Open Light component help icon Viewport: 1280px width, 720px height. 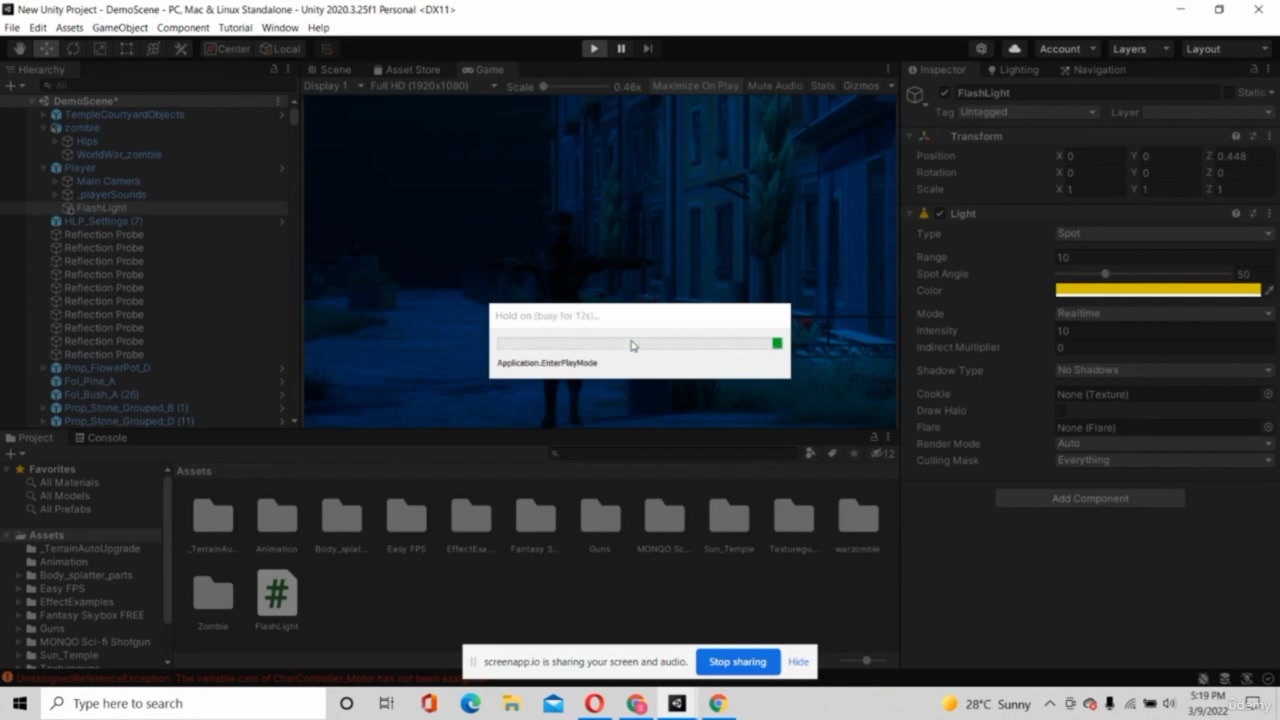(1236, 214)
